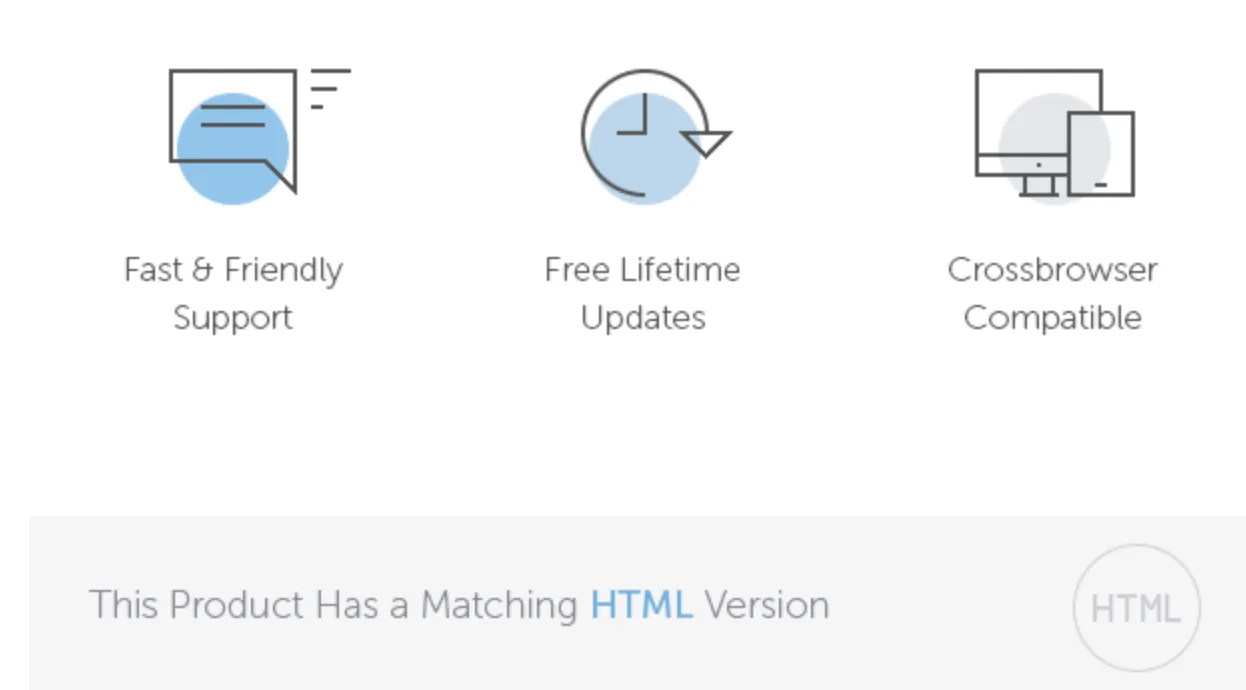This screenshot has width=1246, height=690.
Task: Click the word 'Updates' under clock icon
Action: click(643, 319)
